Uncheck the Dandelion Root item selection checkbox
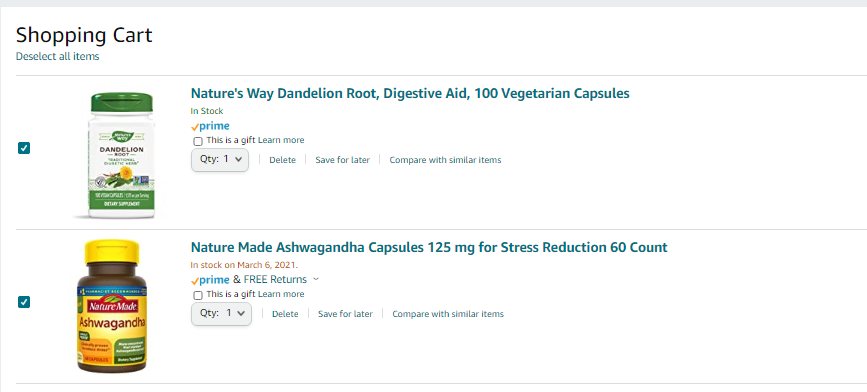This screenshot has height=392, width=867. click(24, 148)
